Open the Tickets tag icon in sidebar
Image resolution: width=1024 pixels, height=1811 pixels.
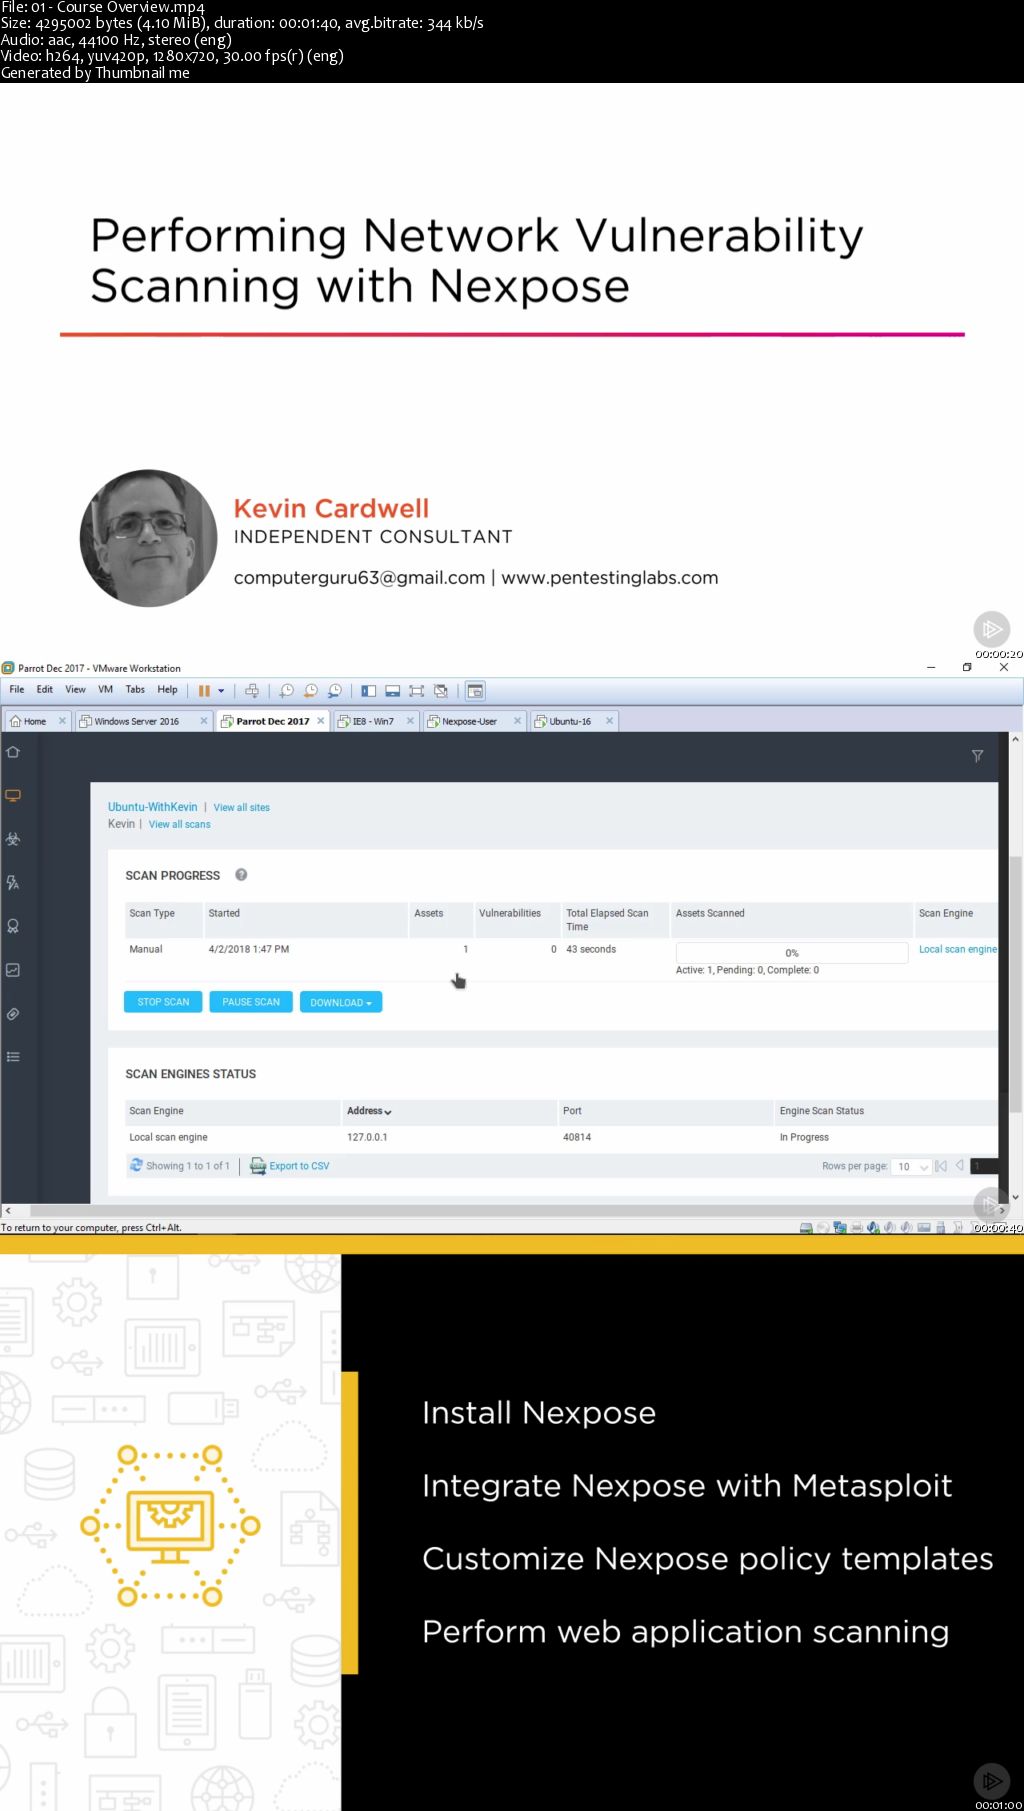coord(13,1013)
